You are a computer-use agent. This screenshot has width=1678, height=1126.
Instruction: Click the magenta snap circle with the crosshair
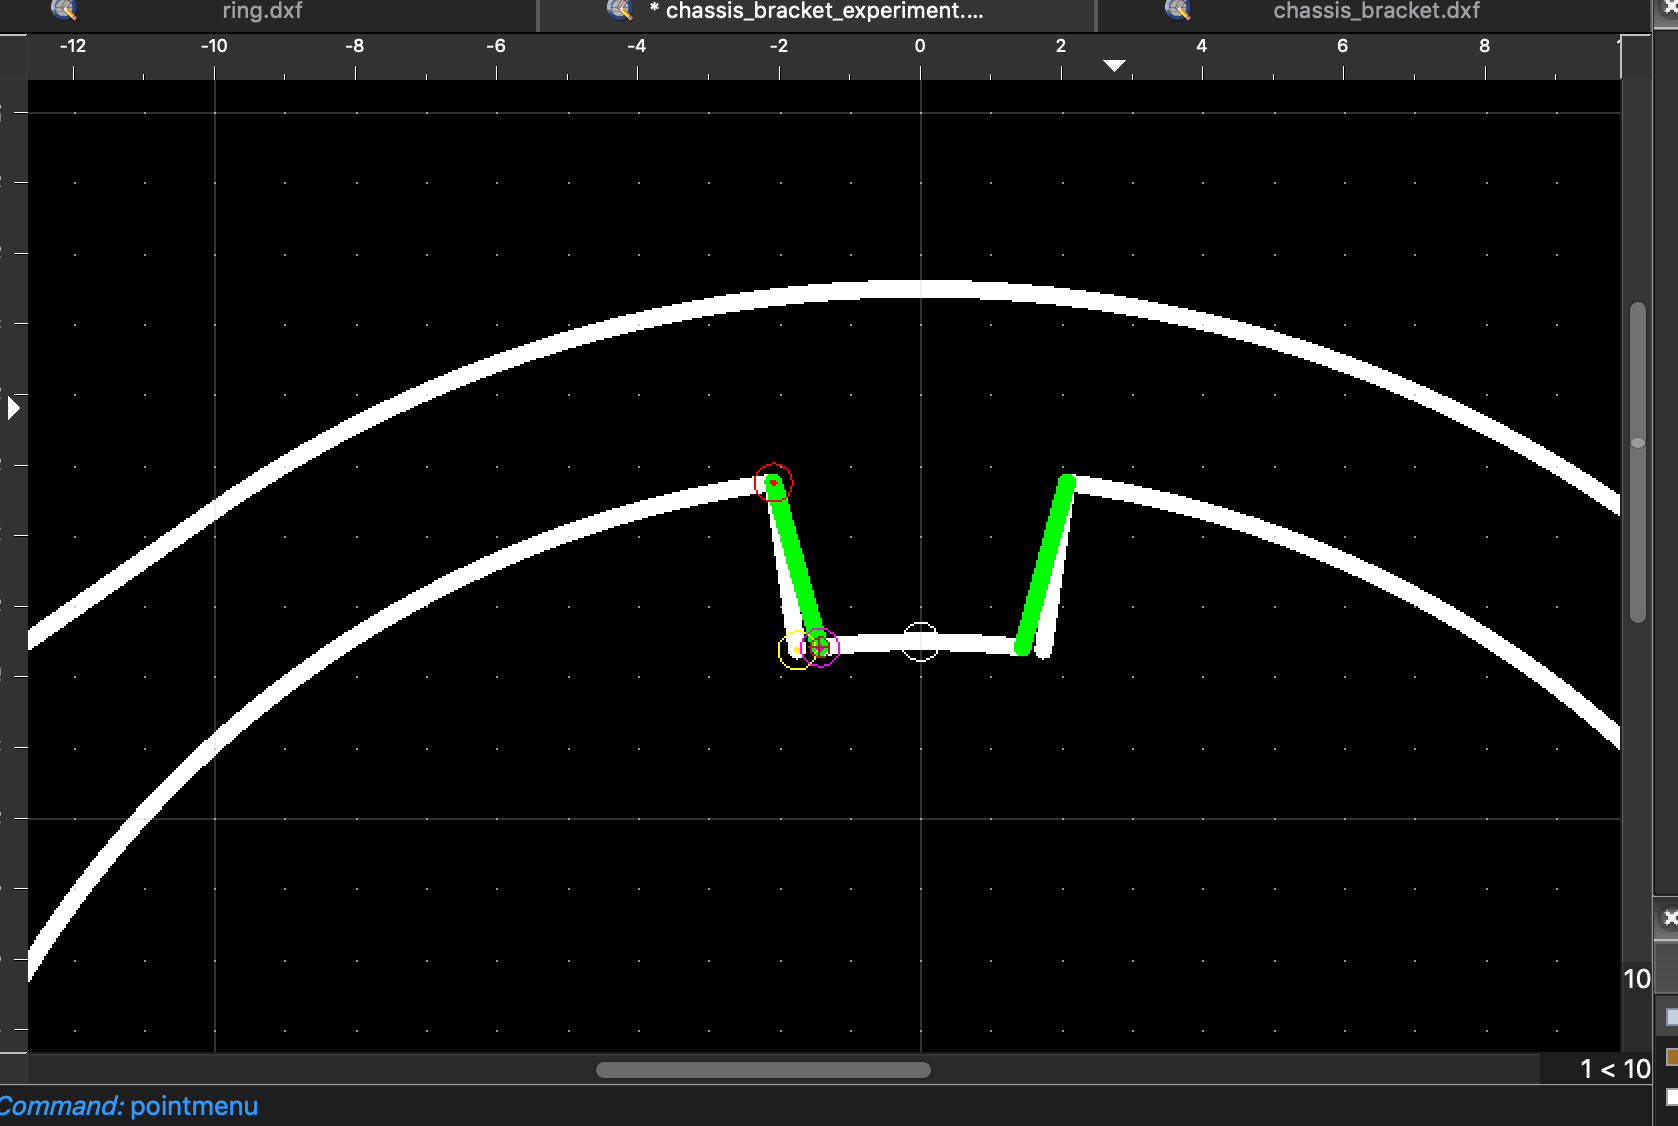pos(820,647)
